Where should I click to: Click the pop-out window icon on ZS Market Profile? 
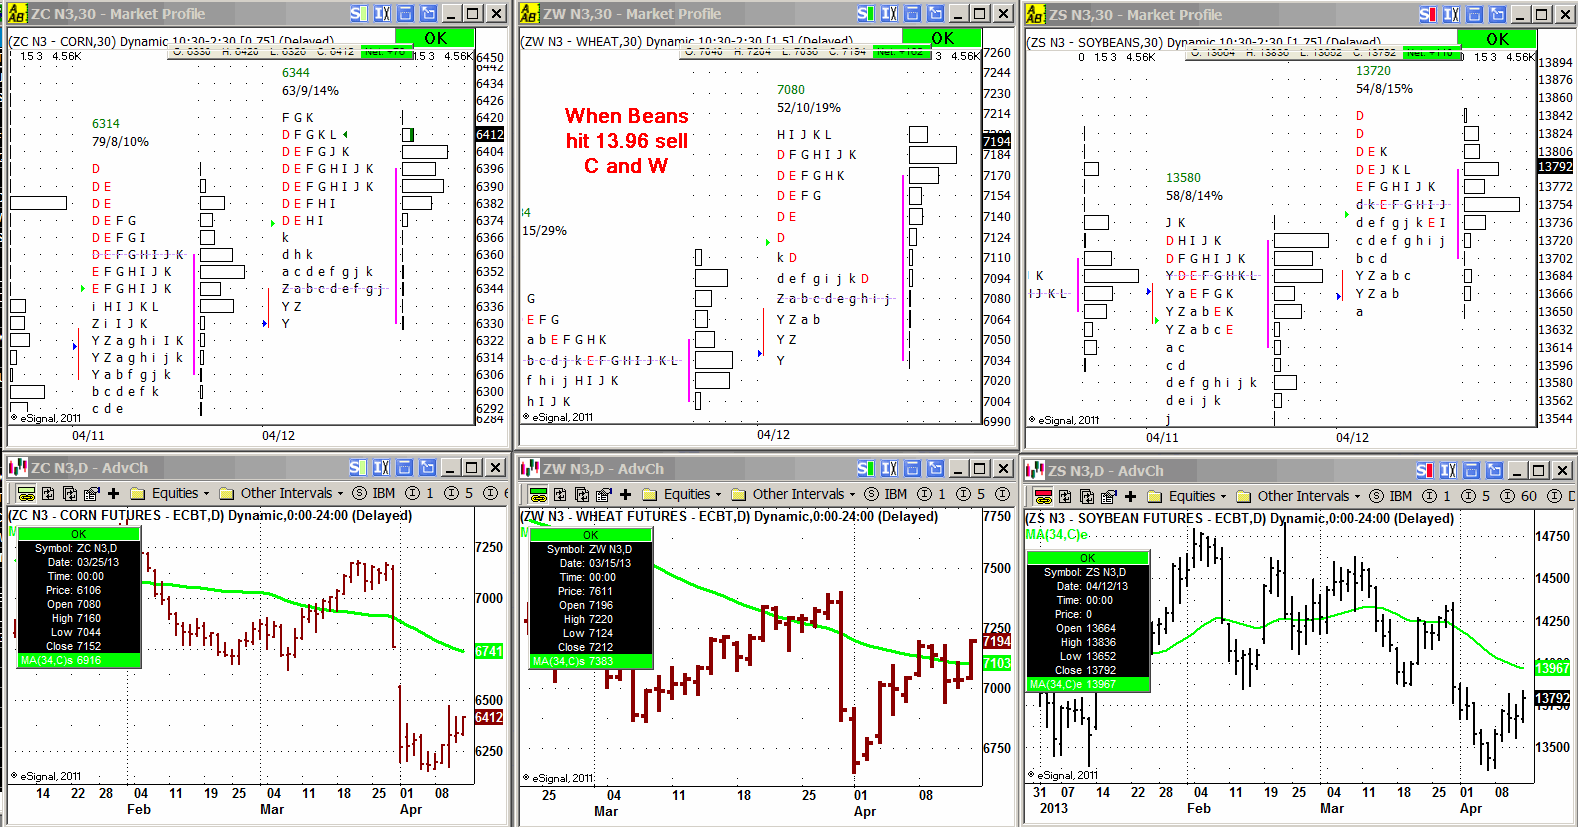point(1496,15)
